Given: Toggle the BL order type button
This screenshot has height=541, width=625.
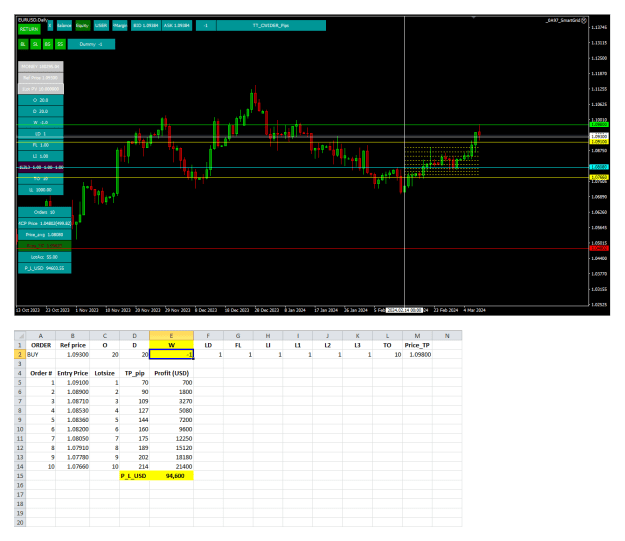Looking at the screenshot, I should [23, 44].
